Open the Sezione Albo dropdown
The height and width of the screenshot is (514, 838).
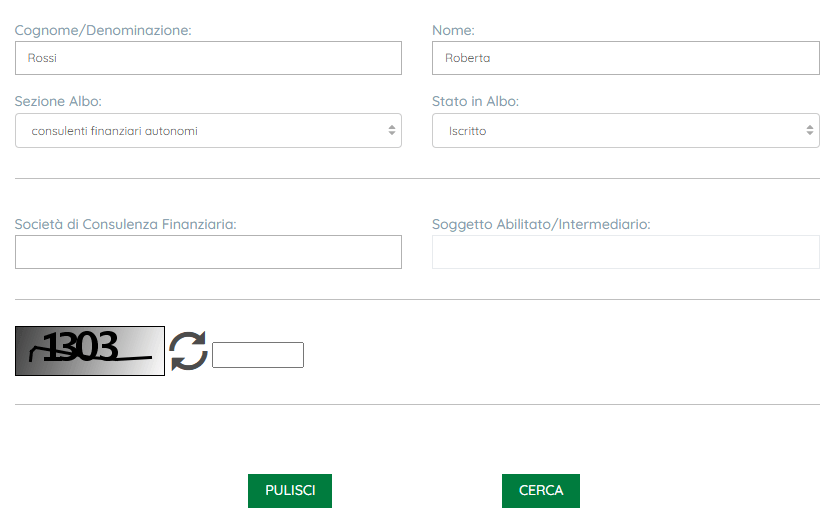tap(208, 131)
